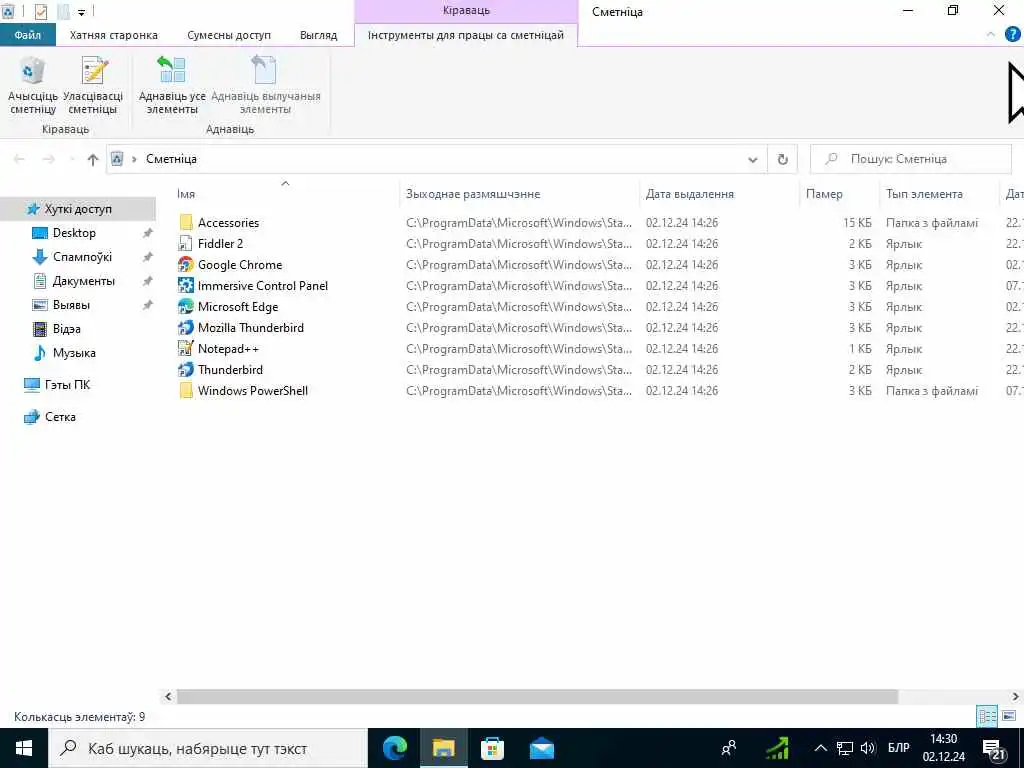Click the БЛР keyboard language indicator
Image resolution: width=1024 pixels, height=768 pixels.
(899, 748)
